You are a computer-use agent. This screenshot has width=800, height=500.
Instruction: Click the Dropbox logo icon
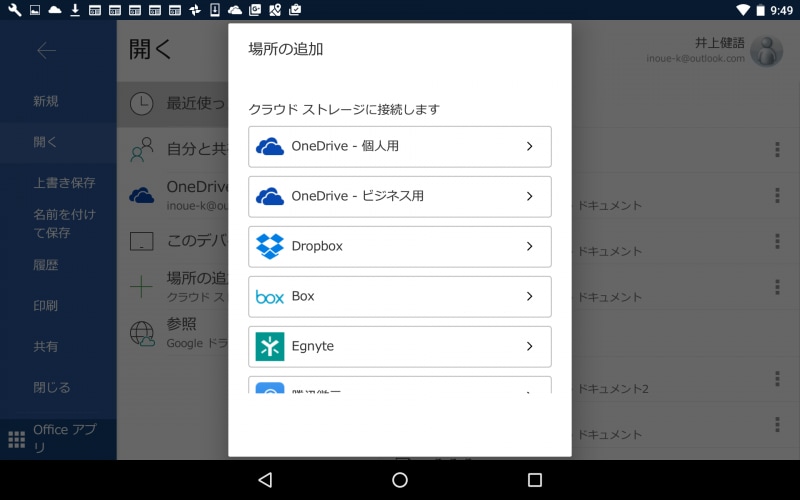pos(269,246)
